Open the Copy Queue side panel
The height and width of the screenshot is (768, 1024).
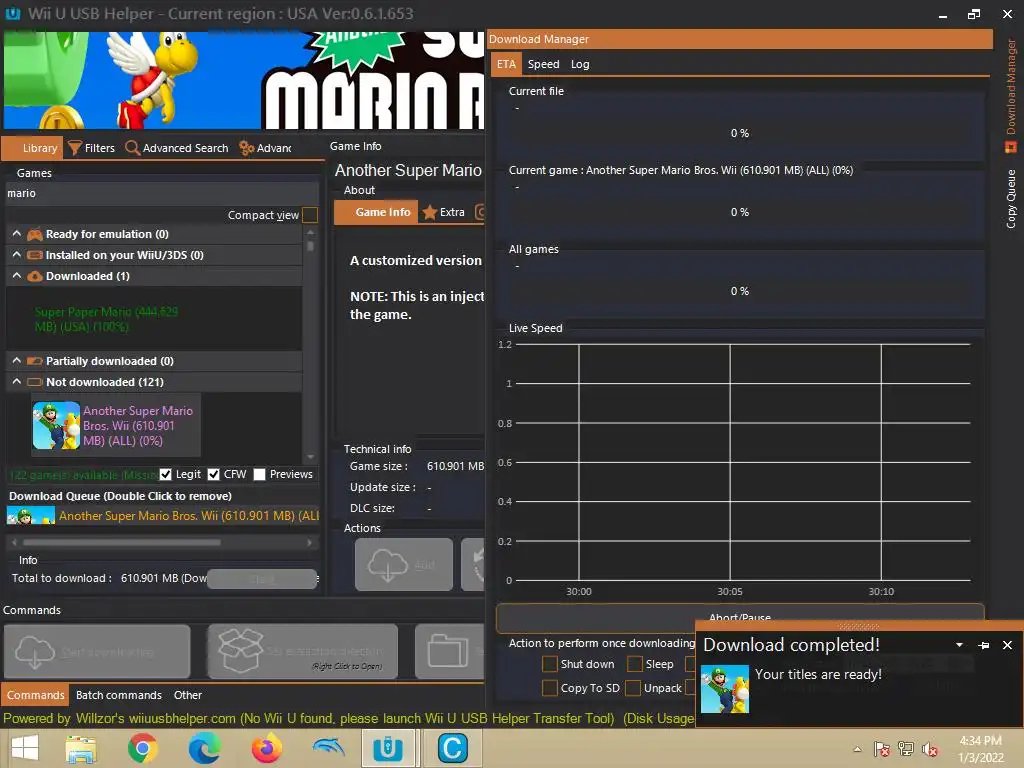(x=1010, y=199)
